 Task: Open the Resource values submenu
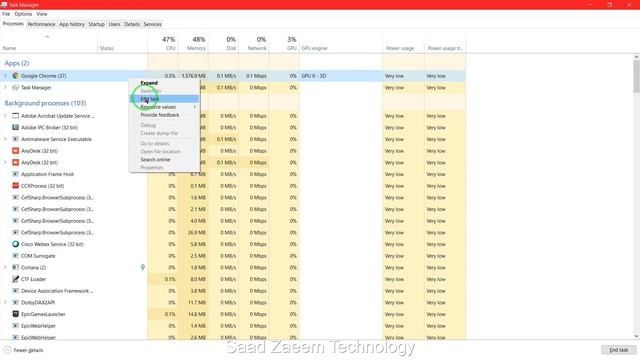tap(164, 107)
